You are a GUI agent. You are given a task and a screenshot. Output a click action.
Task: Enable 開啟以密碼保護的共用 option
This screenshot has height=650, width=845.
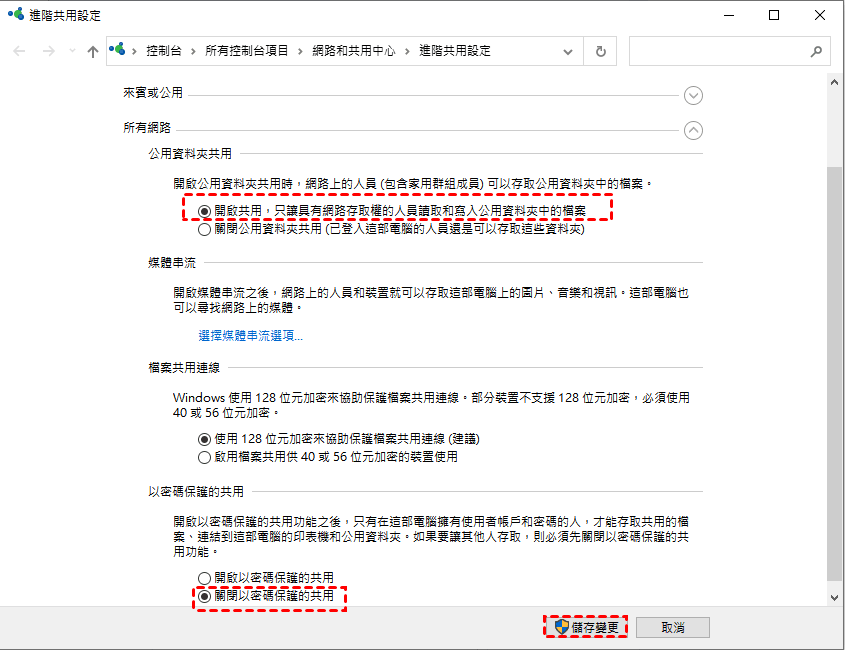205,578
